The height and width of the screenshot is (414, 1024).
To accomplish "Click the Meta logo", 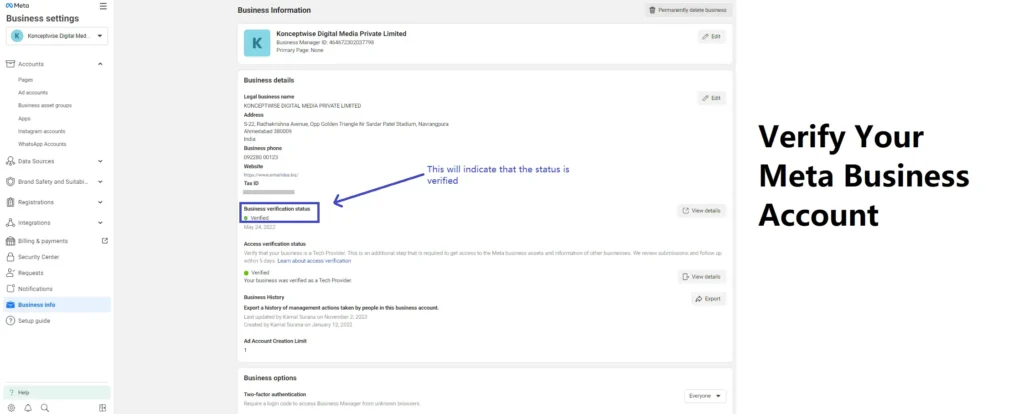I will (18, 5).
